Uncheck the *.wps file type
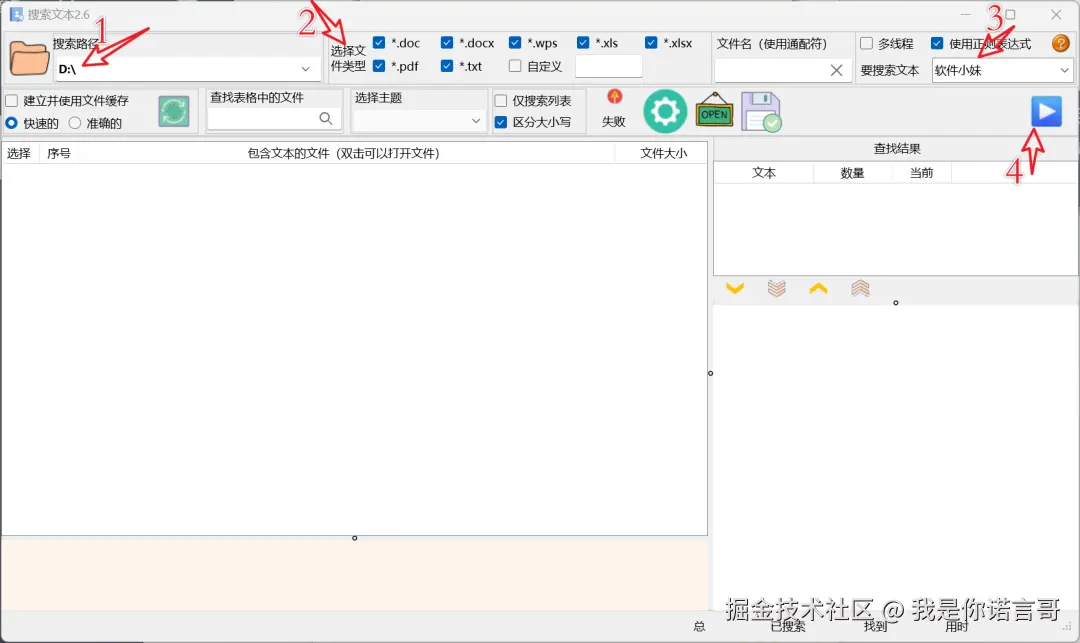Image resolution: width=1080 pixels, height=643 pixels. (515, 43)
